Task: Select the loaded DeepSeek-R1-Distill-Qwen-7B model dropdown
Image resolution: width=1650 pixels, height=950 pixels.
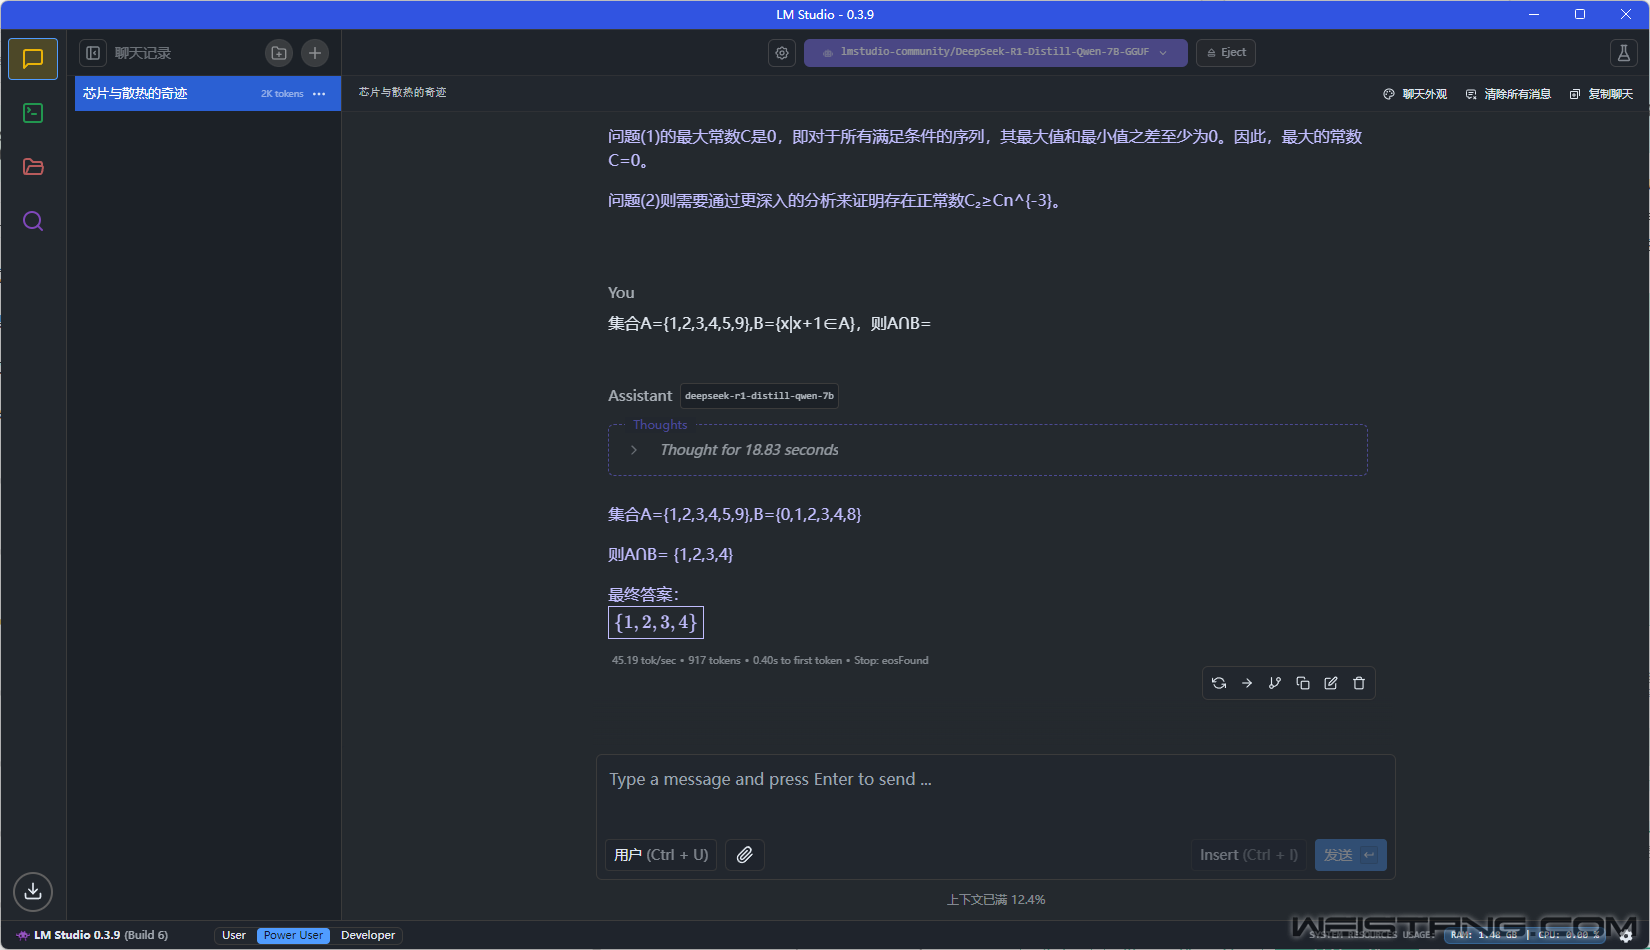Action: pos(996,53)
